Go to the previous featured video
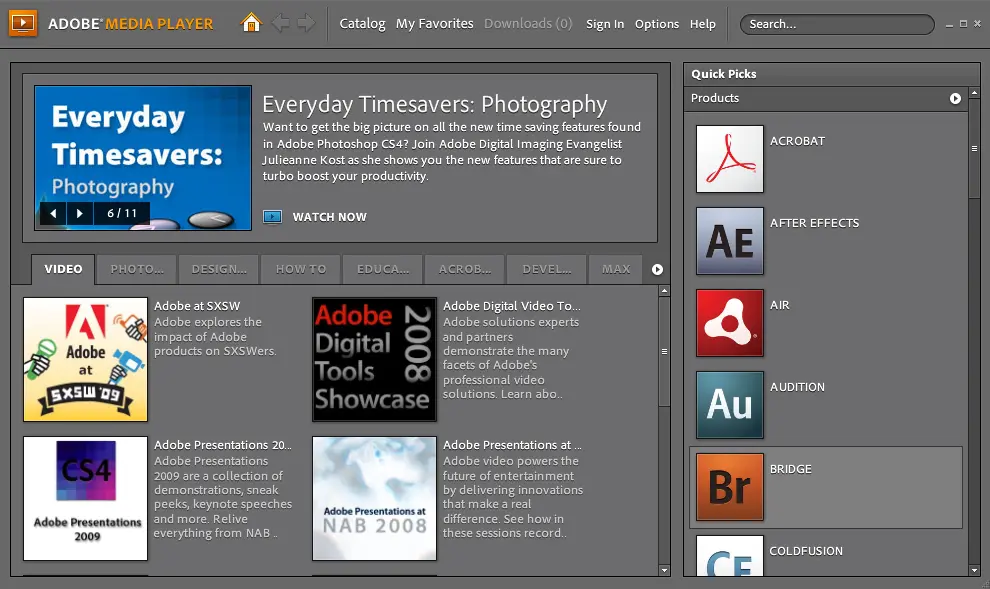990x589 pixels. (53, 213)
